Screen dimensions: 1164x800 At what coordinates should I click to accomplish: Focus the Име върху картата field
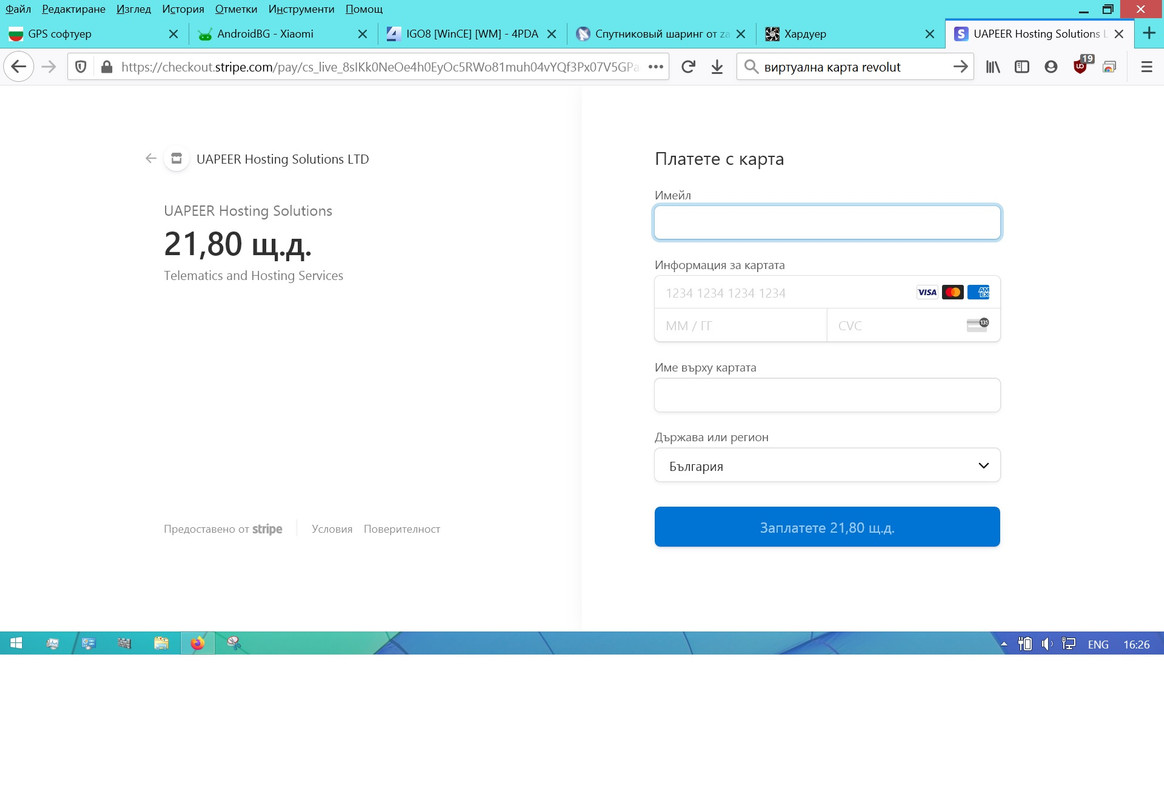click(827, 395)
